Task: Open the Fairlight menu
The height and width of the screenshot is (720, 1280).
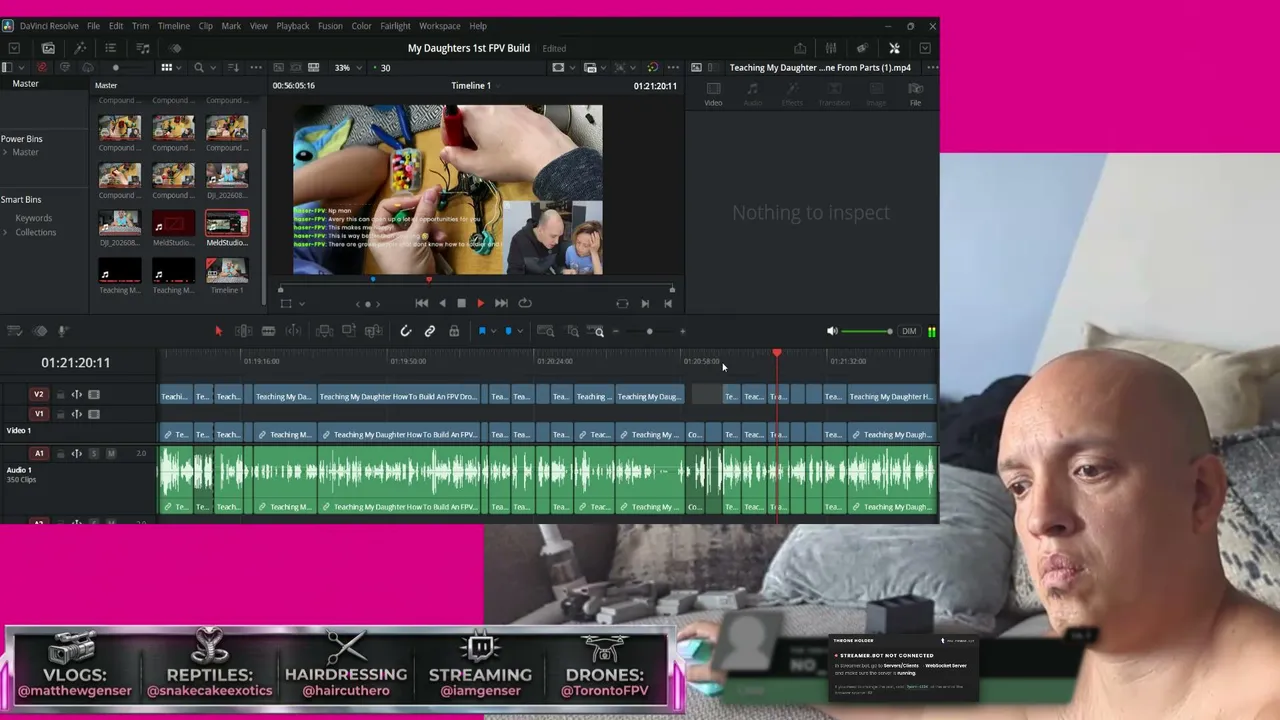Action: point(395,26)
